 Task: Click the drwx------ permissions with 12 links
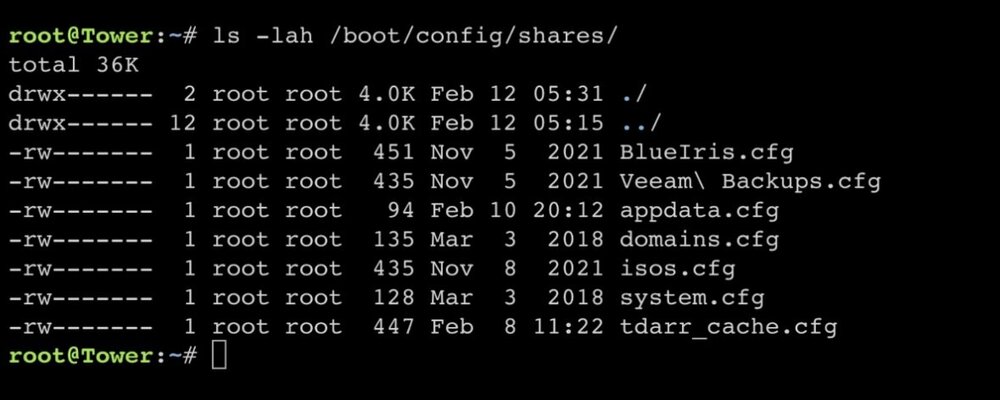(80, 123)
